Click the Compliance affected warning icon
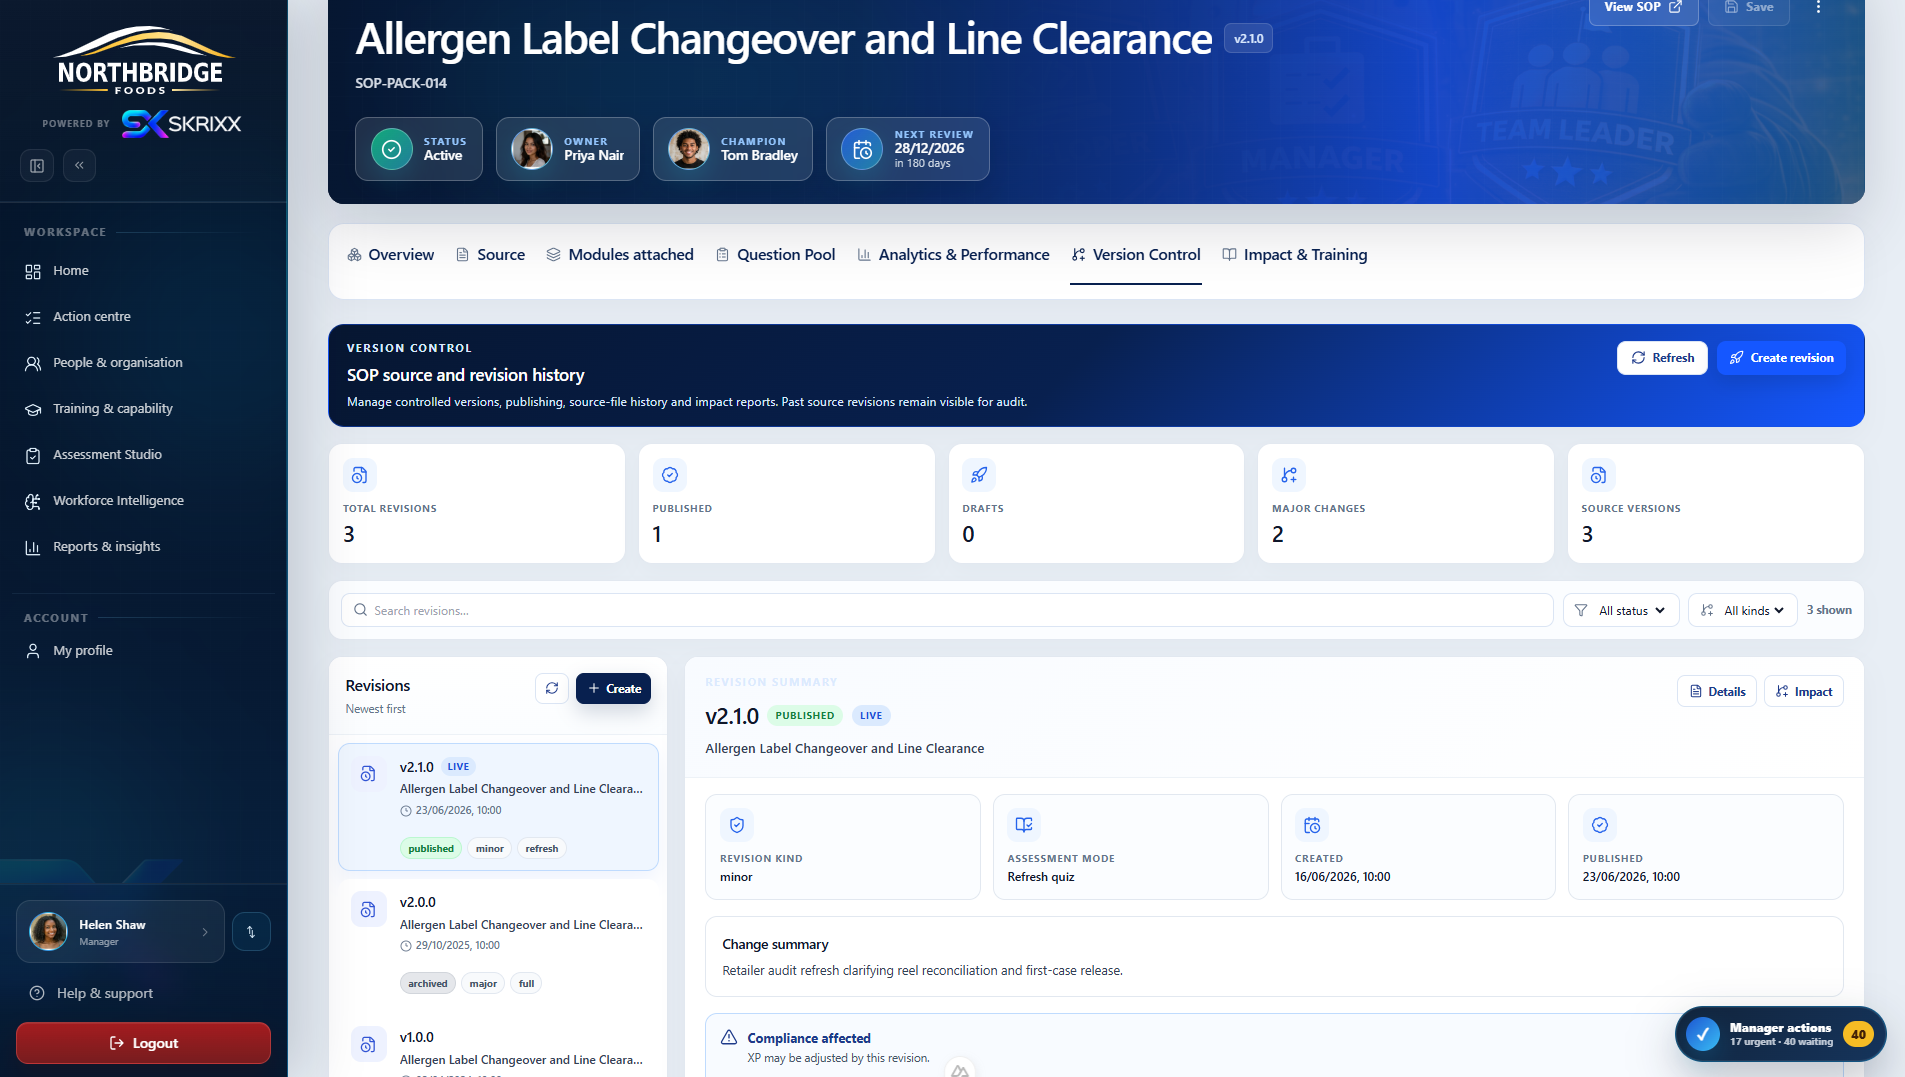This screenshot has width=1905, height=1077. (x=729, y=1038)
